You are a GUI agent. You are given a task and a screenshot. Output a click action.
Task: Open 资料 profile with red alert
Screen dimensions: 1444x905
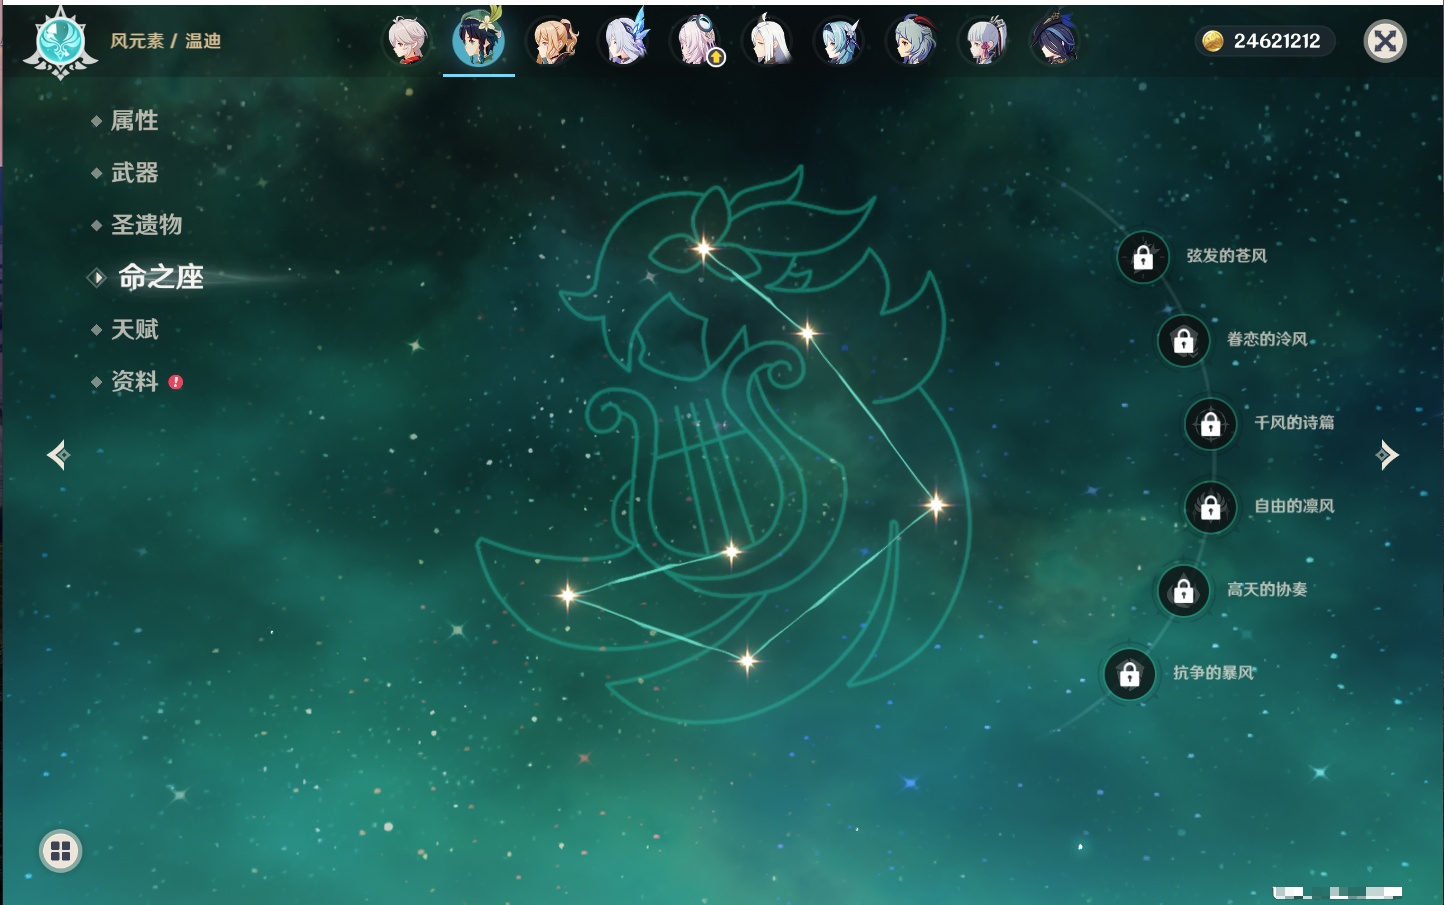pos(134,381)
